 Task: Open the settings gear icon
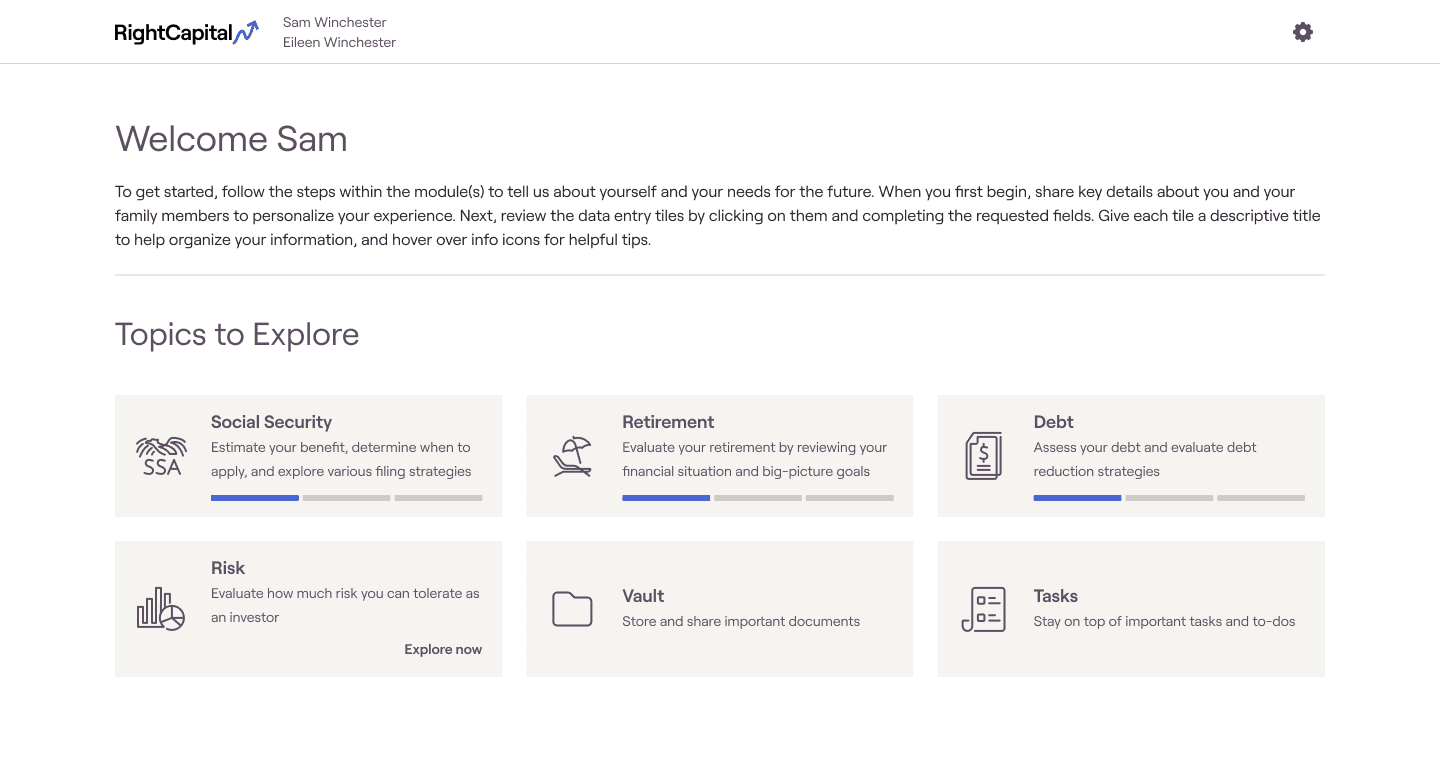pyautogui.click(x=1302, y=32)
